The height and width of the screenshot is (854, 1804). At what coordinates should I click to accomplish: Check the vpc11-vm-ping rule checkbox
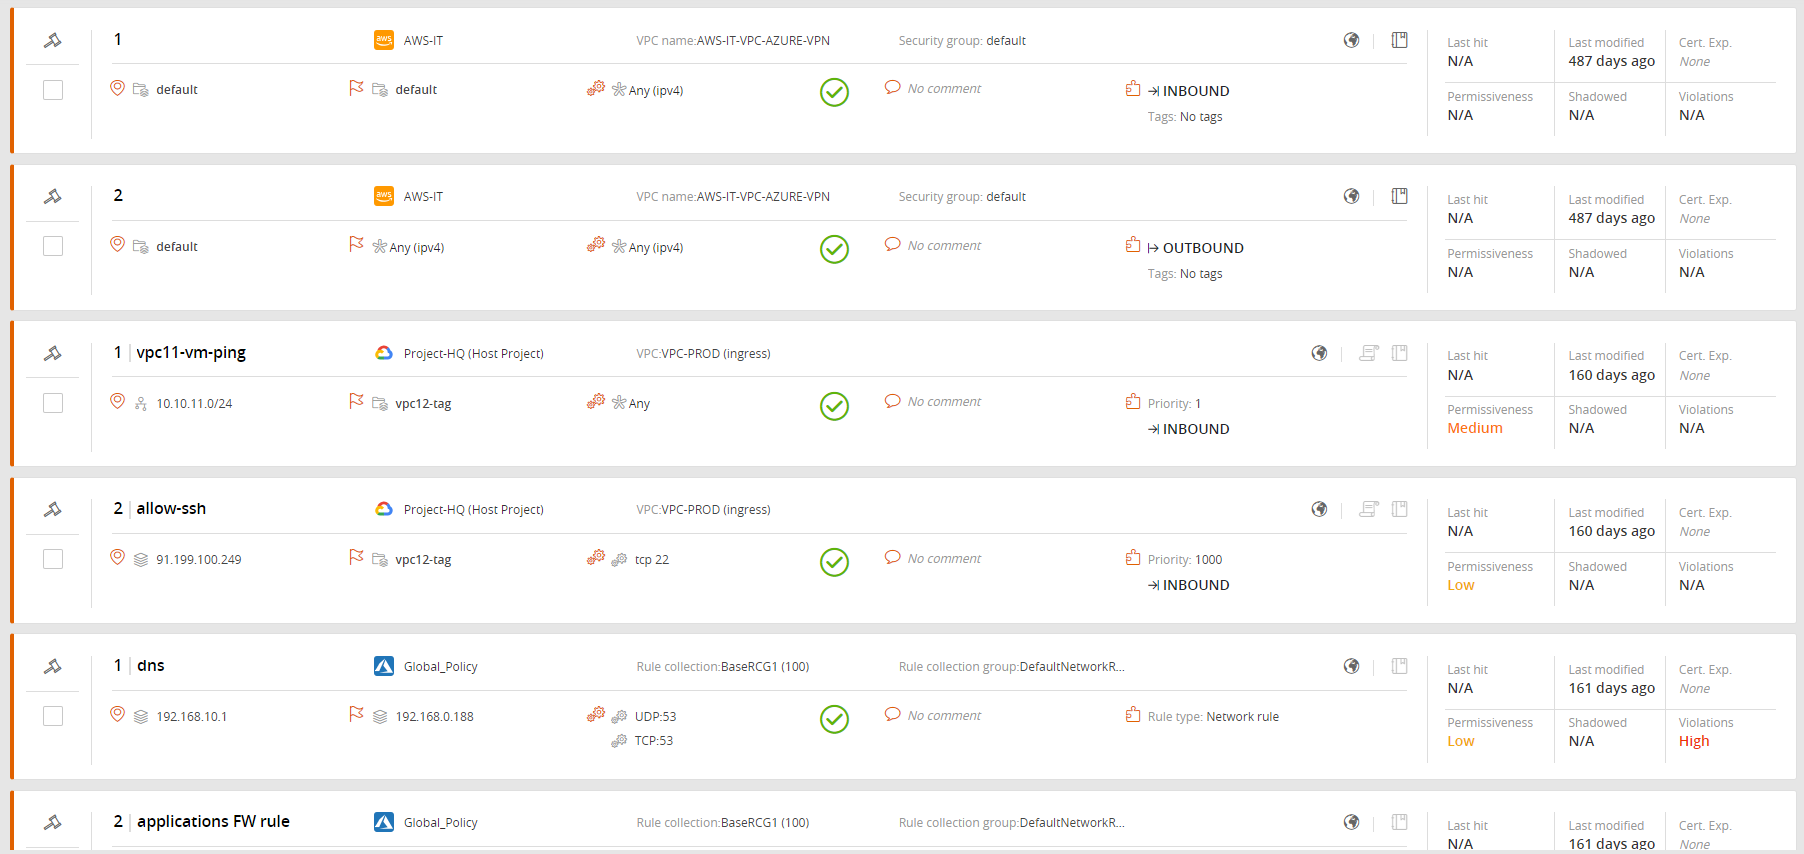click(53, 403)
